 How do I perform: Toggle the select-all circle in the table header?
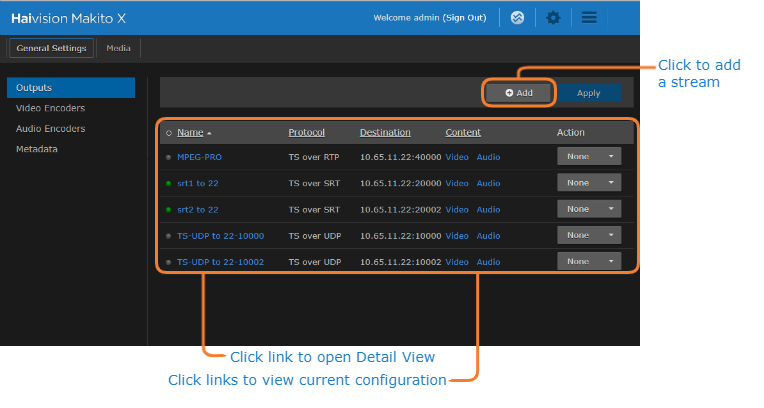pyautogui.click(x=168, y=133)
